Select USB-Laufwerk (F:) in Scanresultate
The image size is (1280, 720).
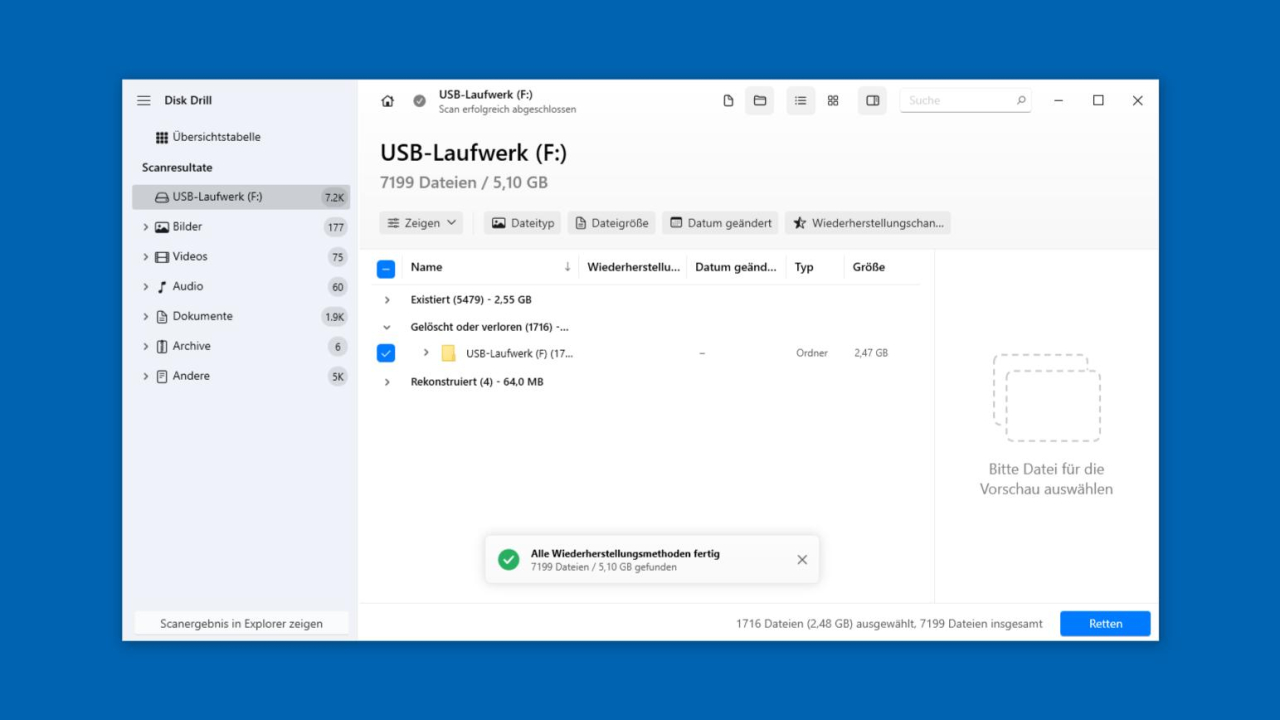point(241,197)
